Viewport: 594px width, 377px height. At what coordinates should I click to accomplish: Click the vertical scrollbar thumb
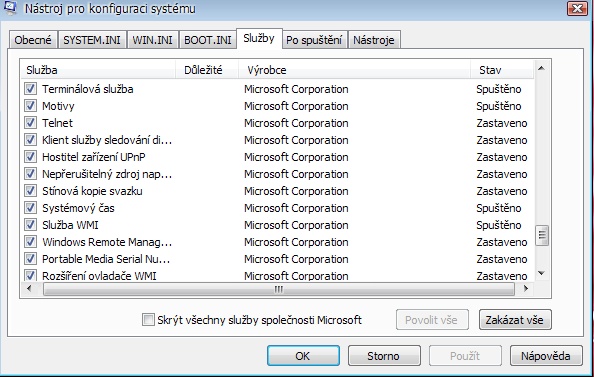pyautogui.click(x=542, y=235)
